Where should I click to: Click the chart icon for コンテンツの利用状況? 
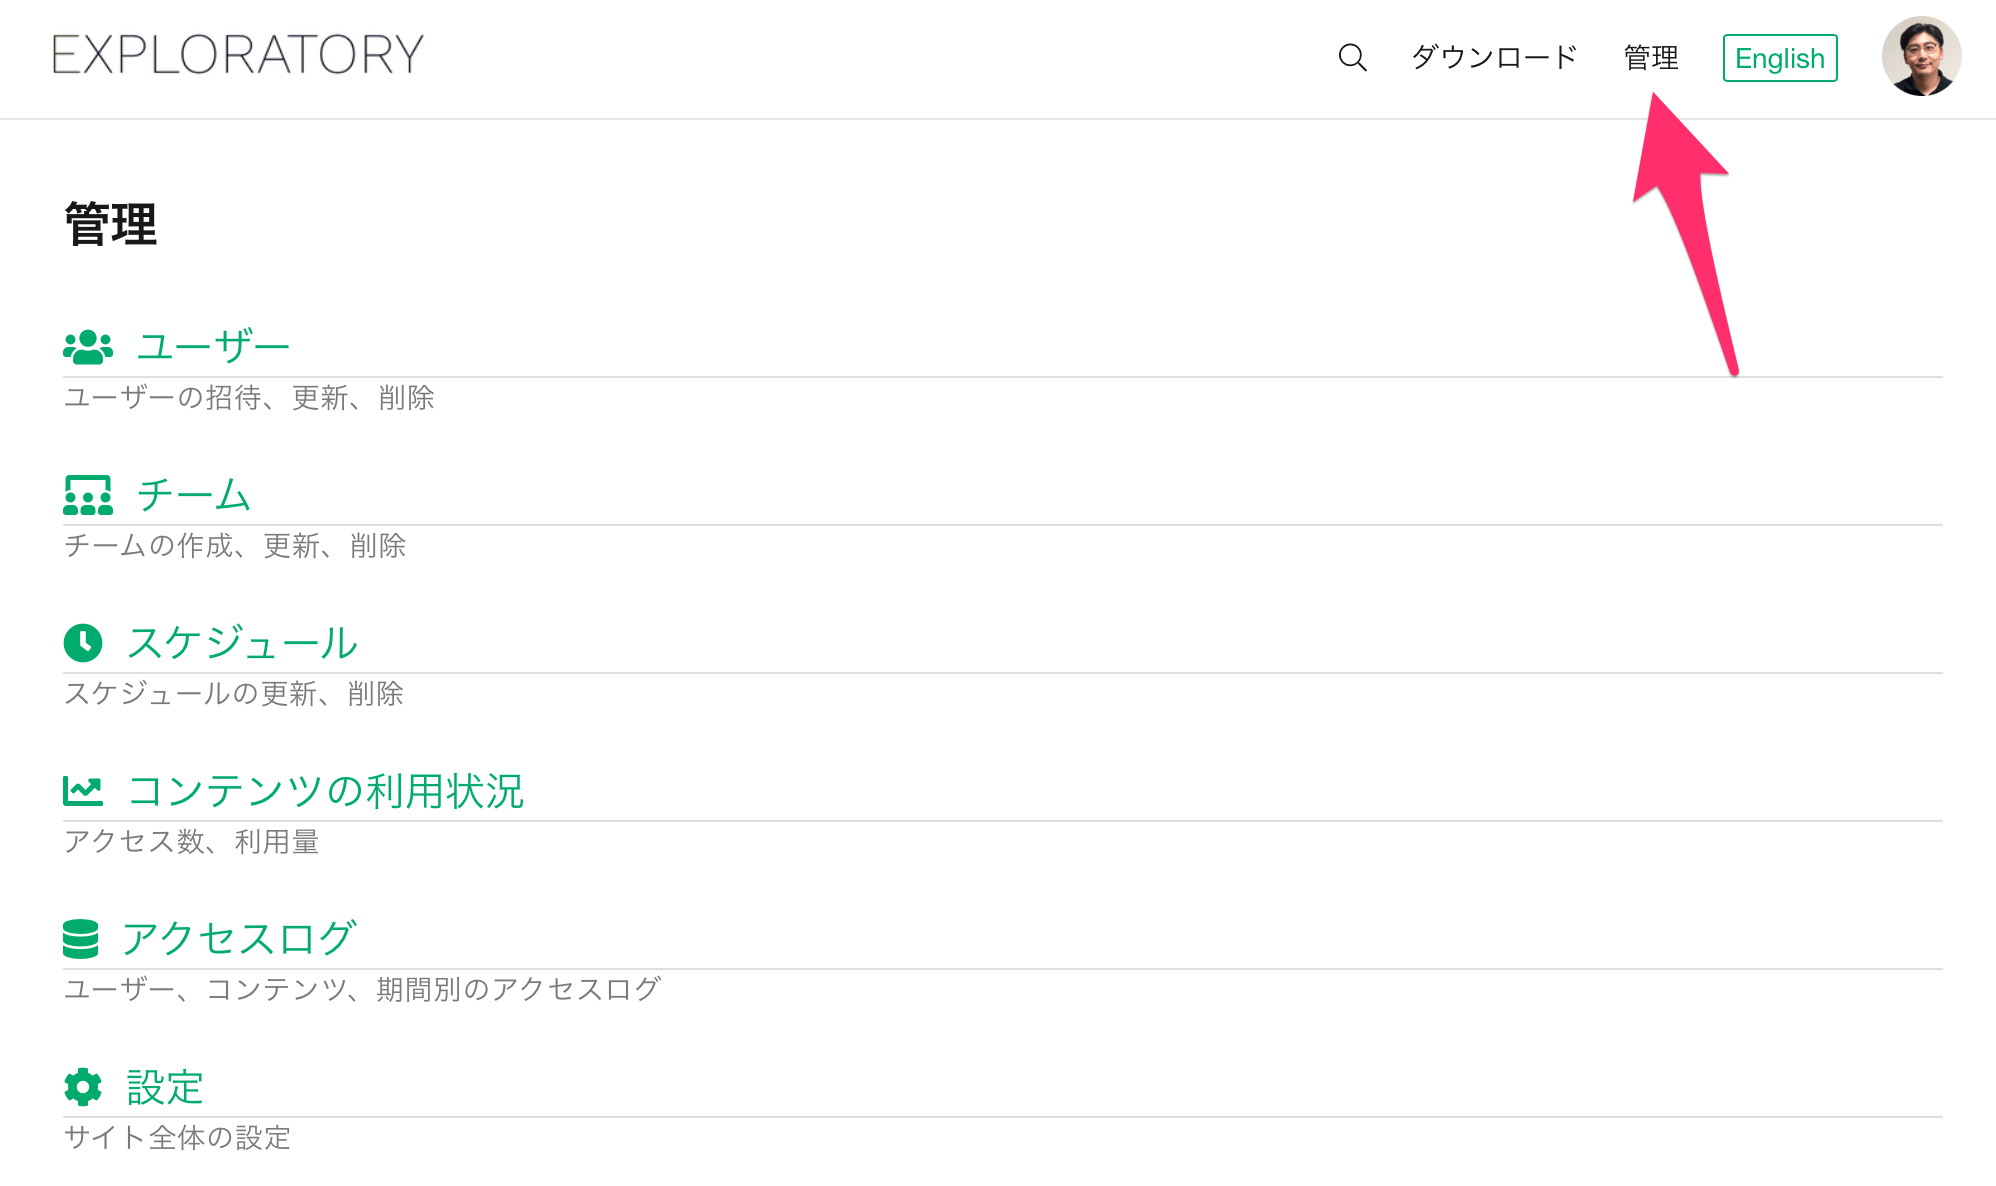pyautogui.click(x=83, y=791)
